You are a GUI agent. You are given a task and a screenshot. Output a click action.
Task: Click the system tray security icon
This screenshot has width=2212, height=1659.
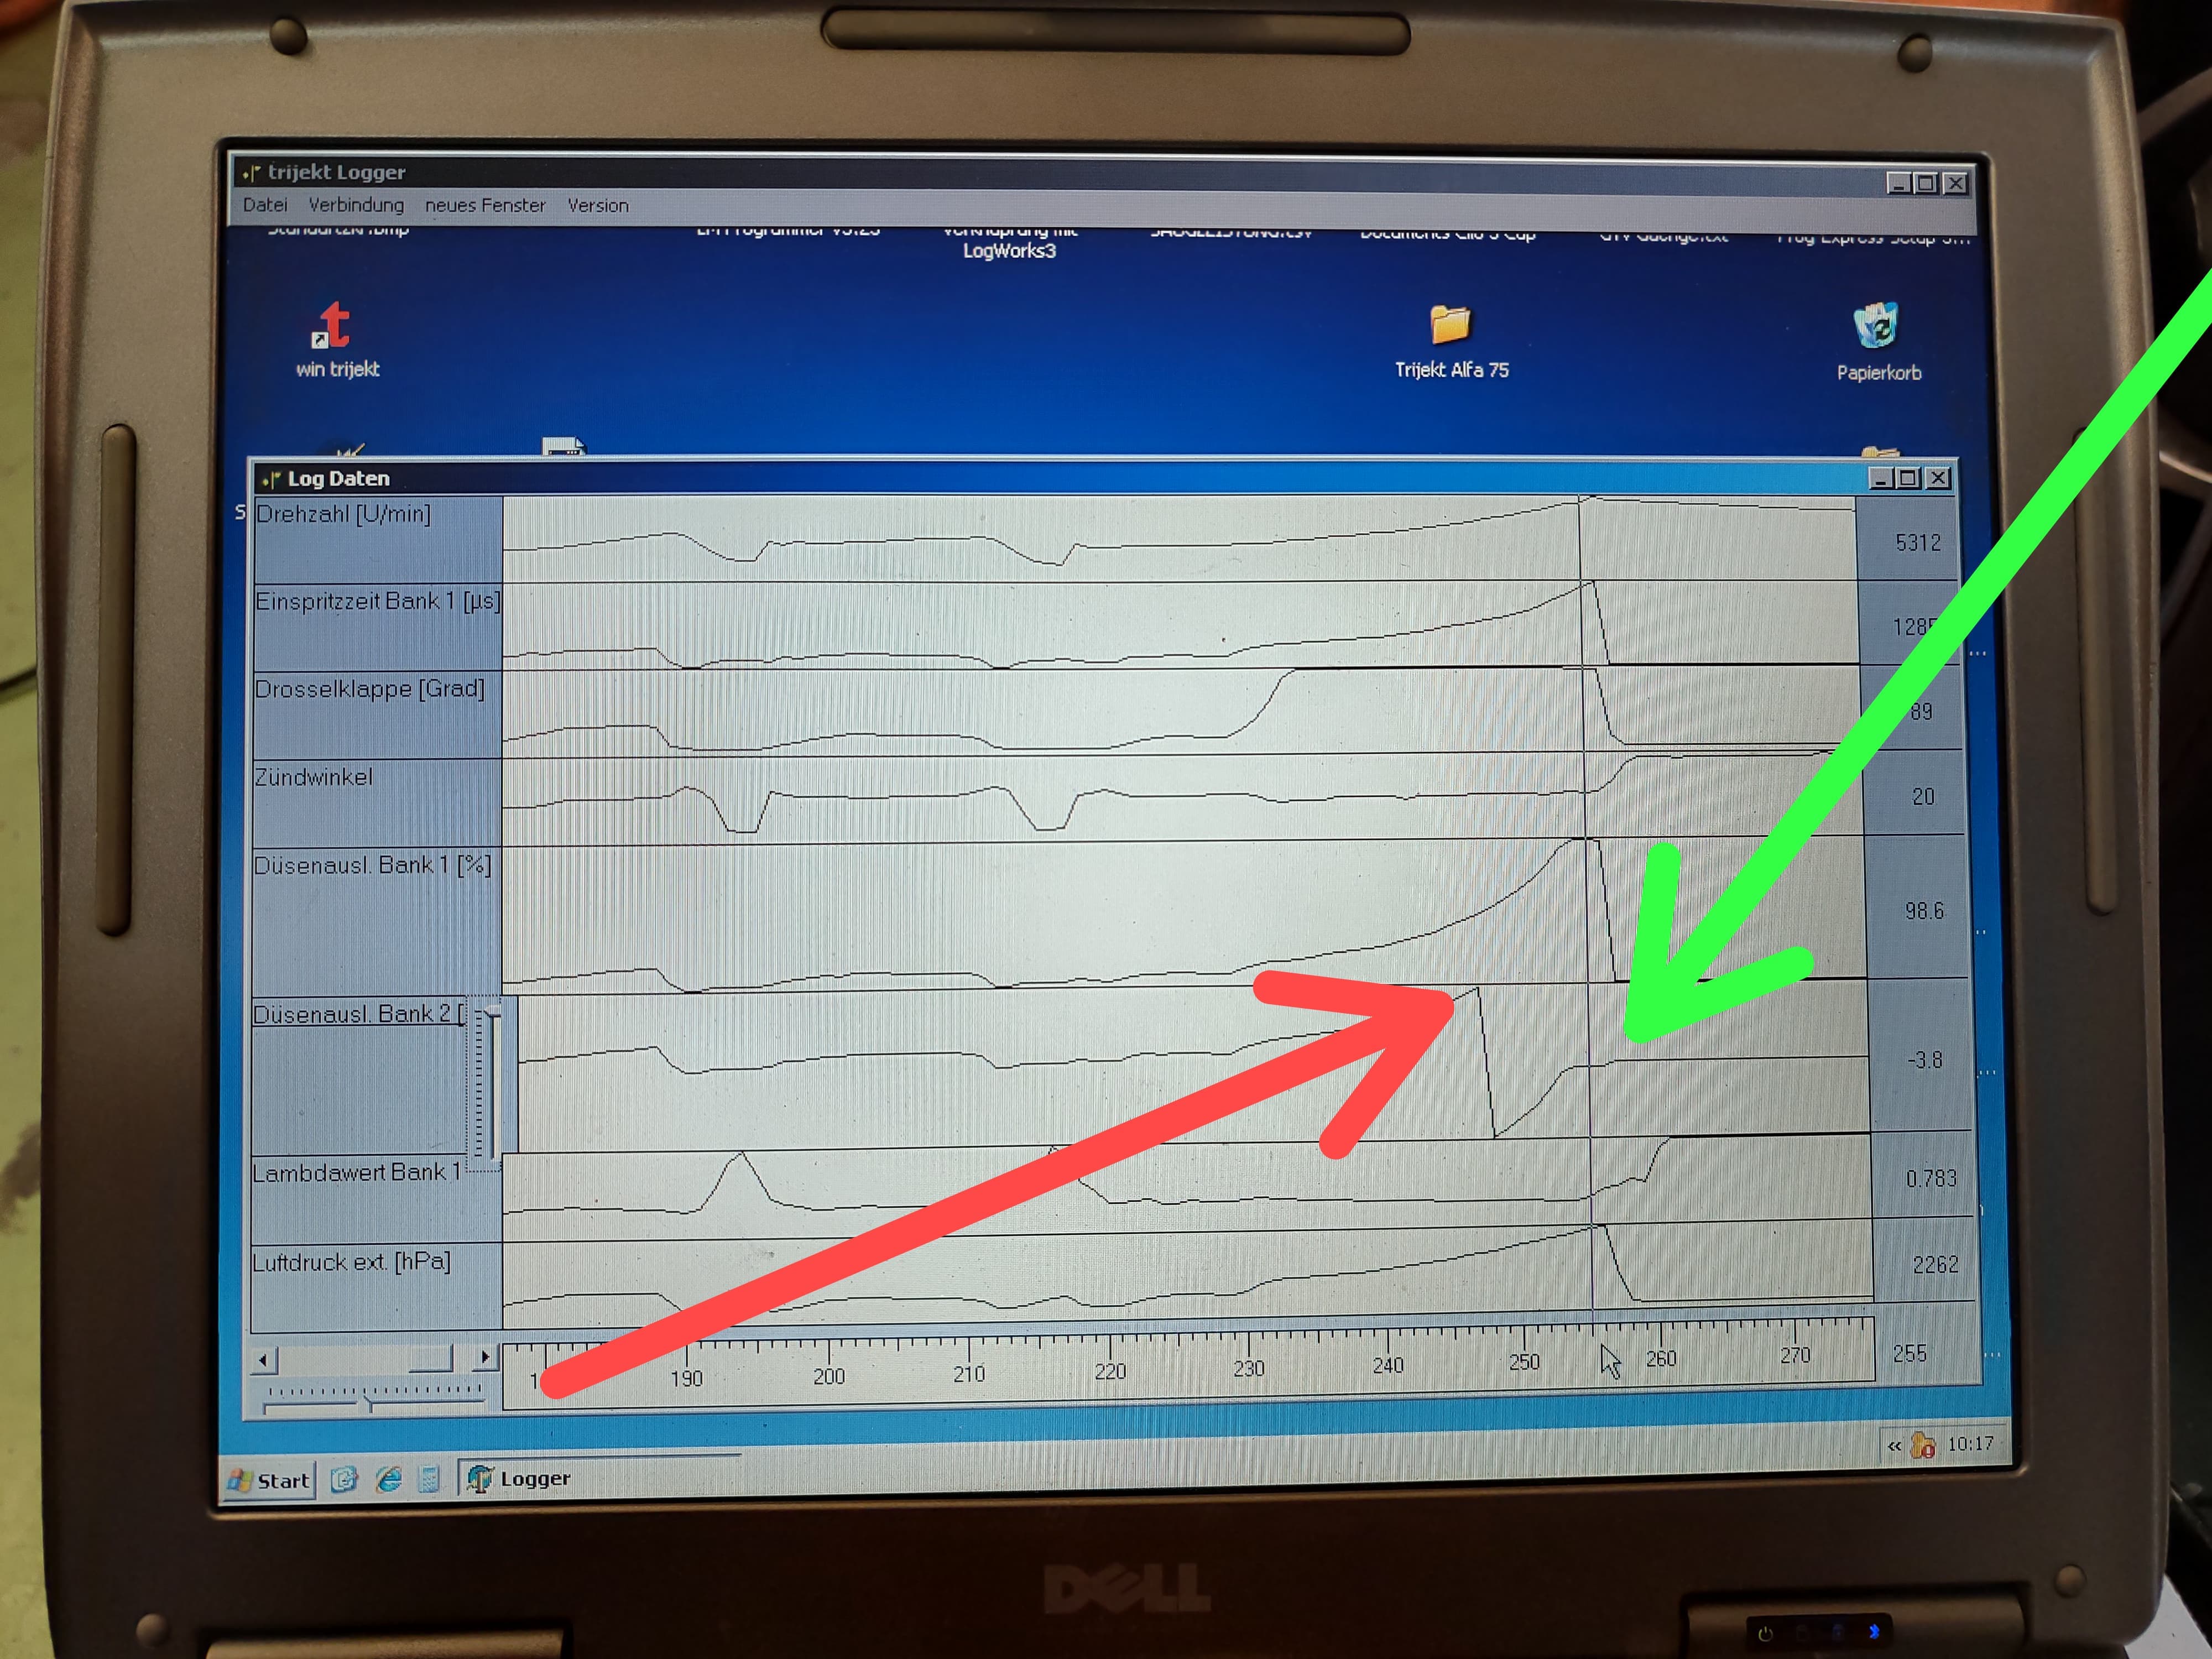click(1922, 1445)
